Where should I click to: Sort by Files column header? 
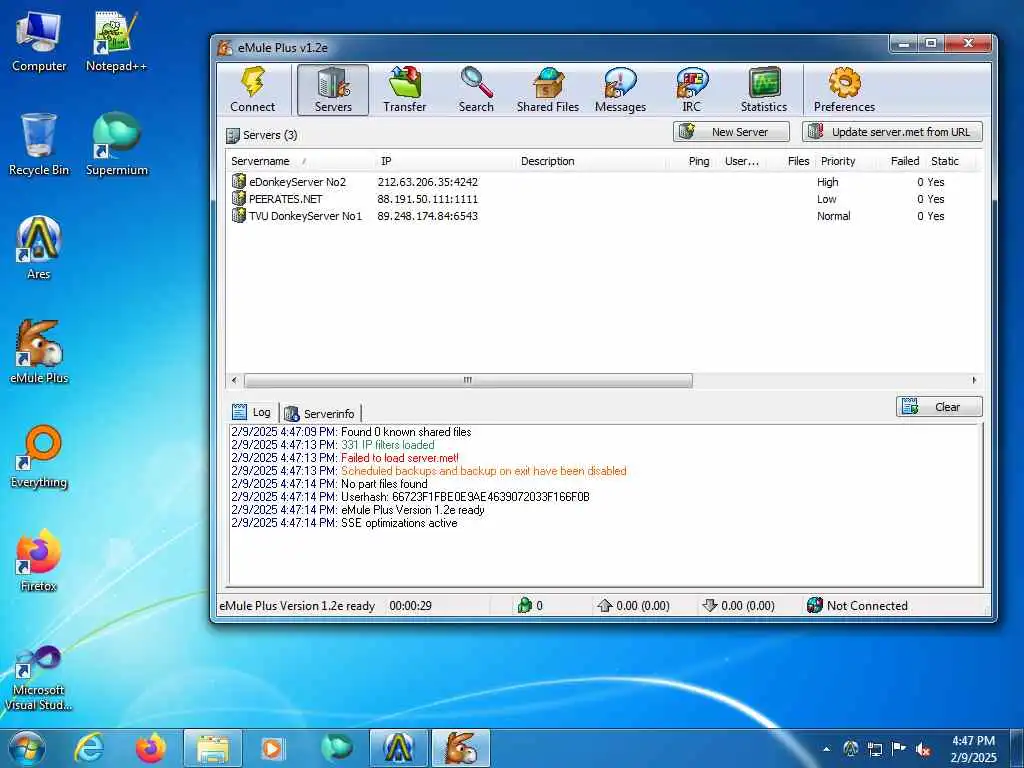(x=797, y=161)
